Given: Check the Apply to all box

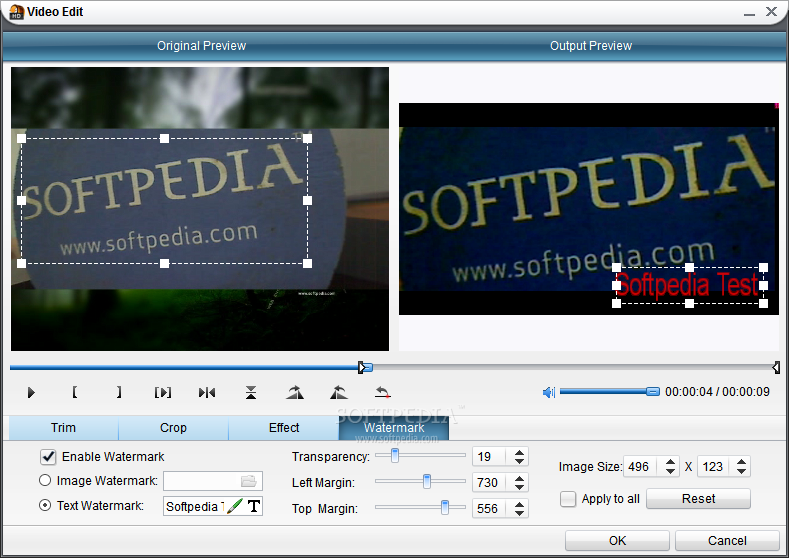Looking at the screenshot, I should [x=568, y=499].
